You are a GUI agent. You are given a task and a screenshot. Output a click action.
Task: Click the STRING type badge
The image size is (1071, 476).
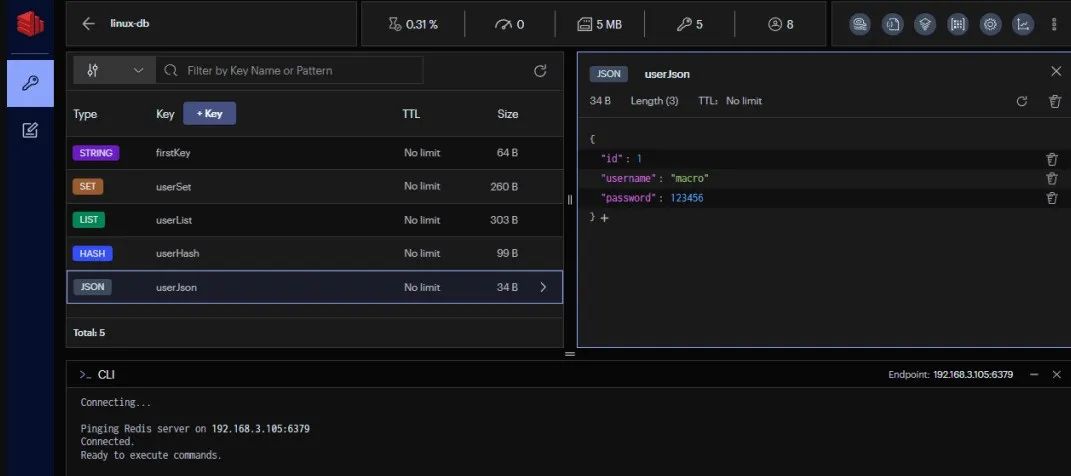(96, 153)
